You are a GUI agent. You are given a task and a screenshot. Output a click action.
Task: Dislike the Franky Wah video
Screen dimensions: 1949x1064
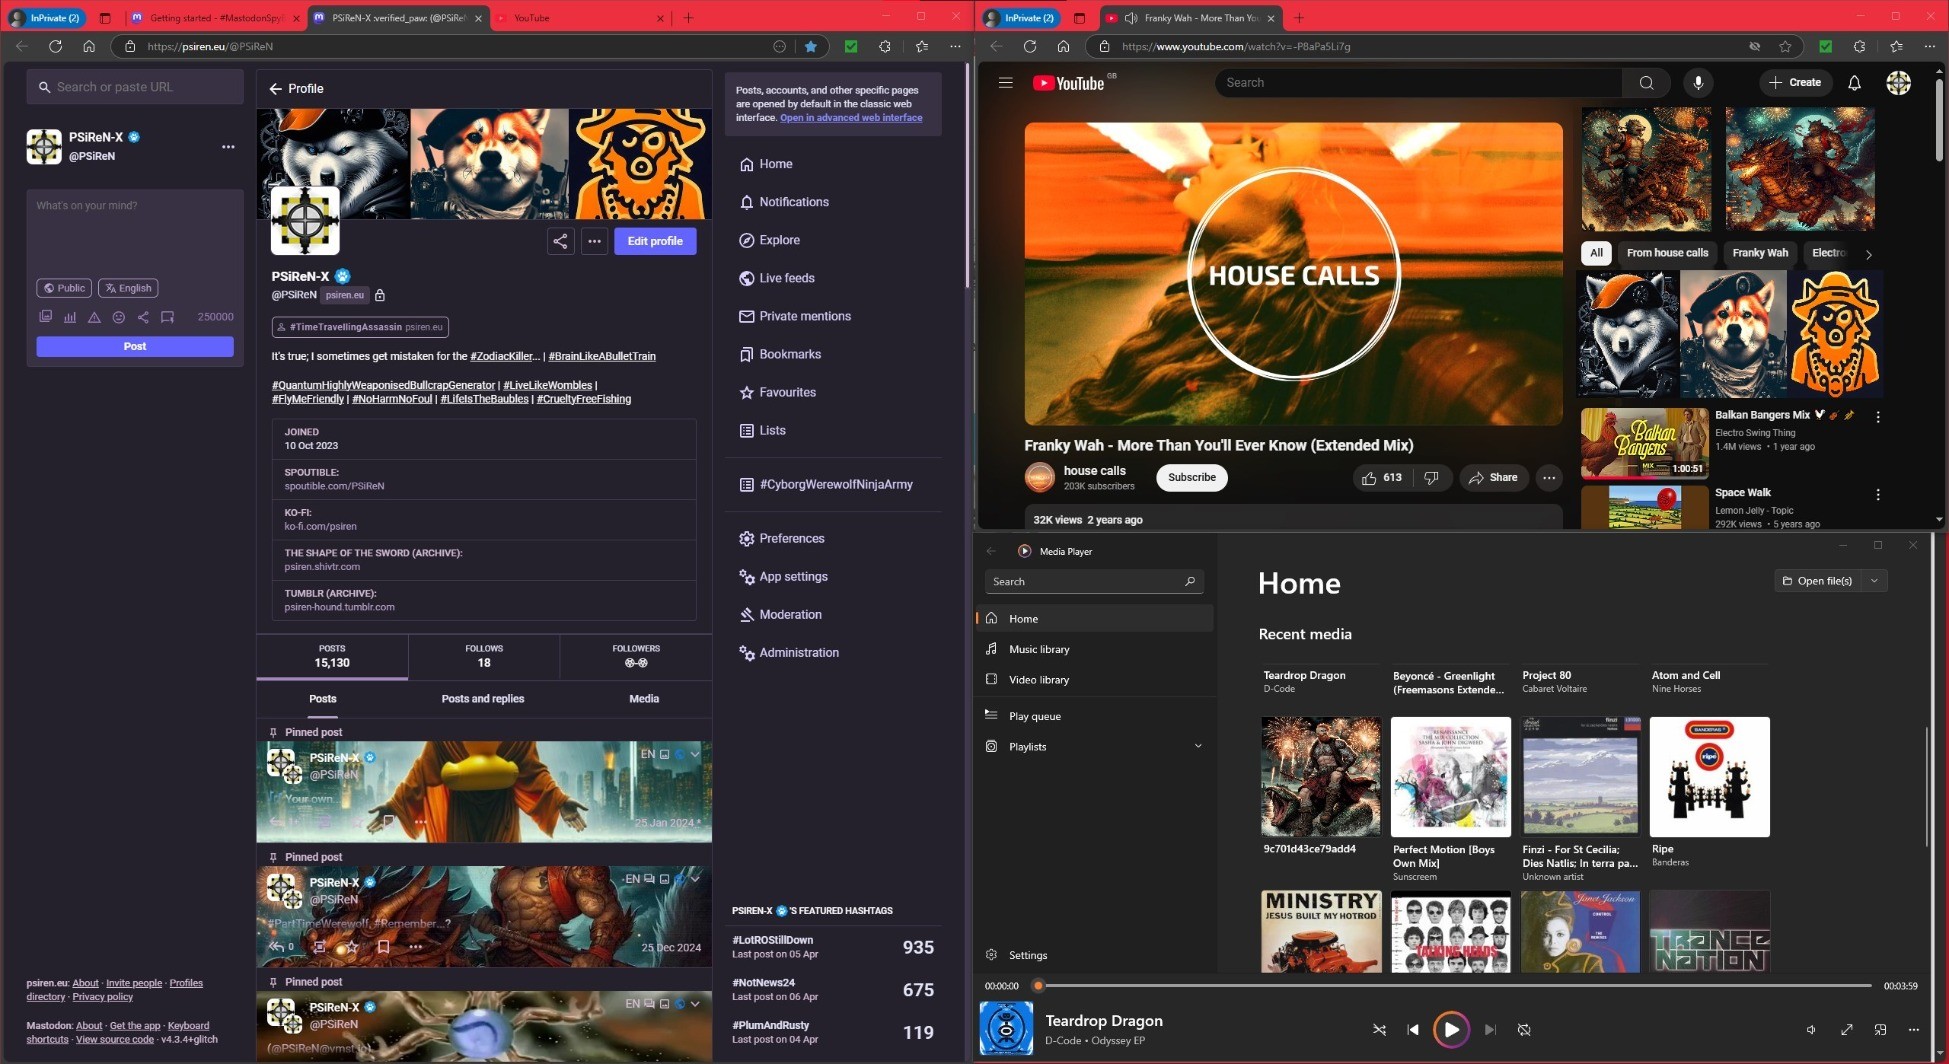pos(1431,478)
